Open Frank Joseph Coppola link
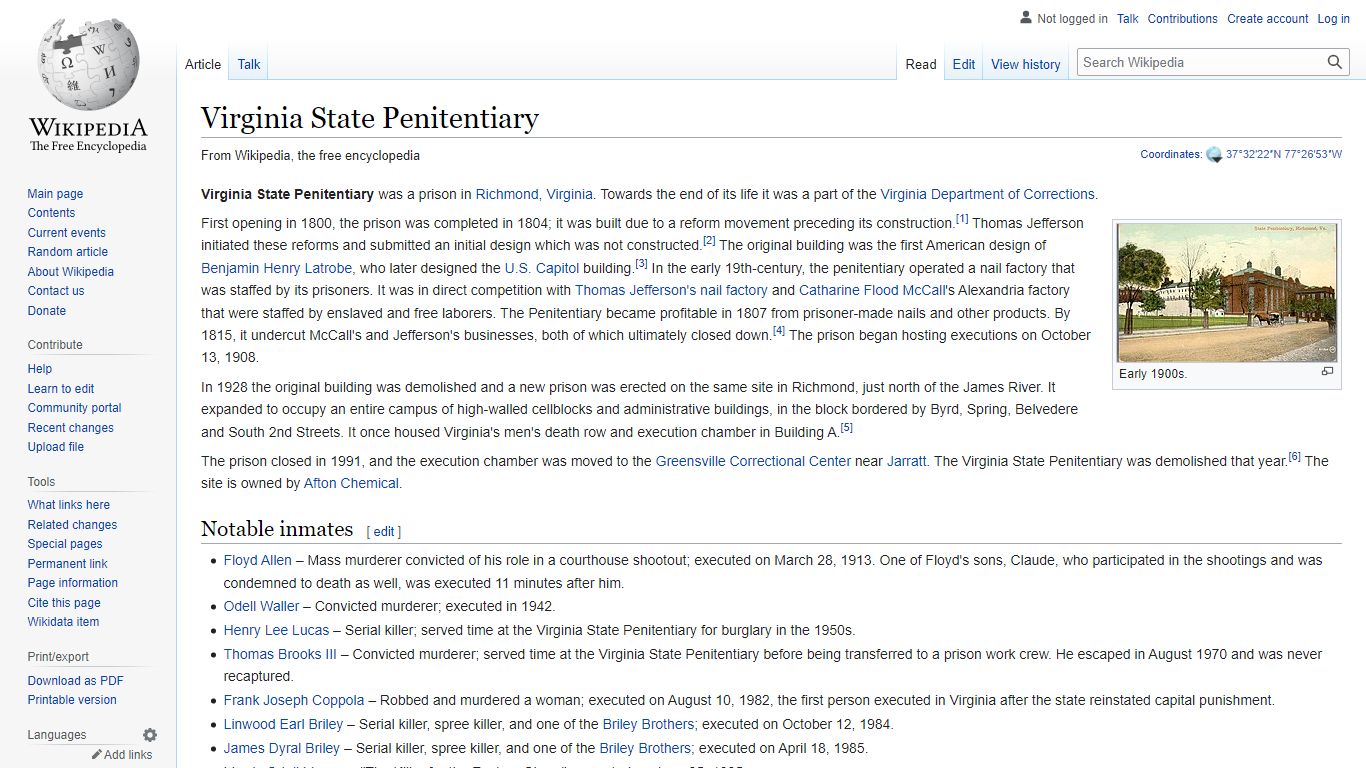Viewport: 1366px width, 768px height. 294,700
